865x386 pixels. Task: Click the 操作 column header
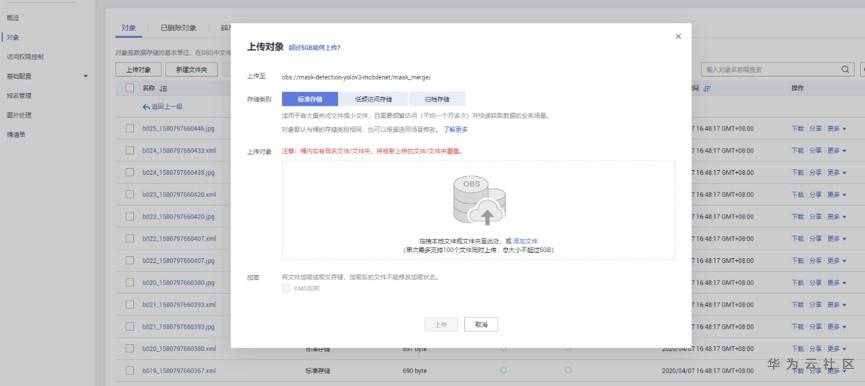point(798,88)
